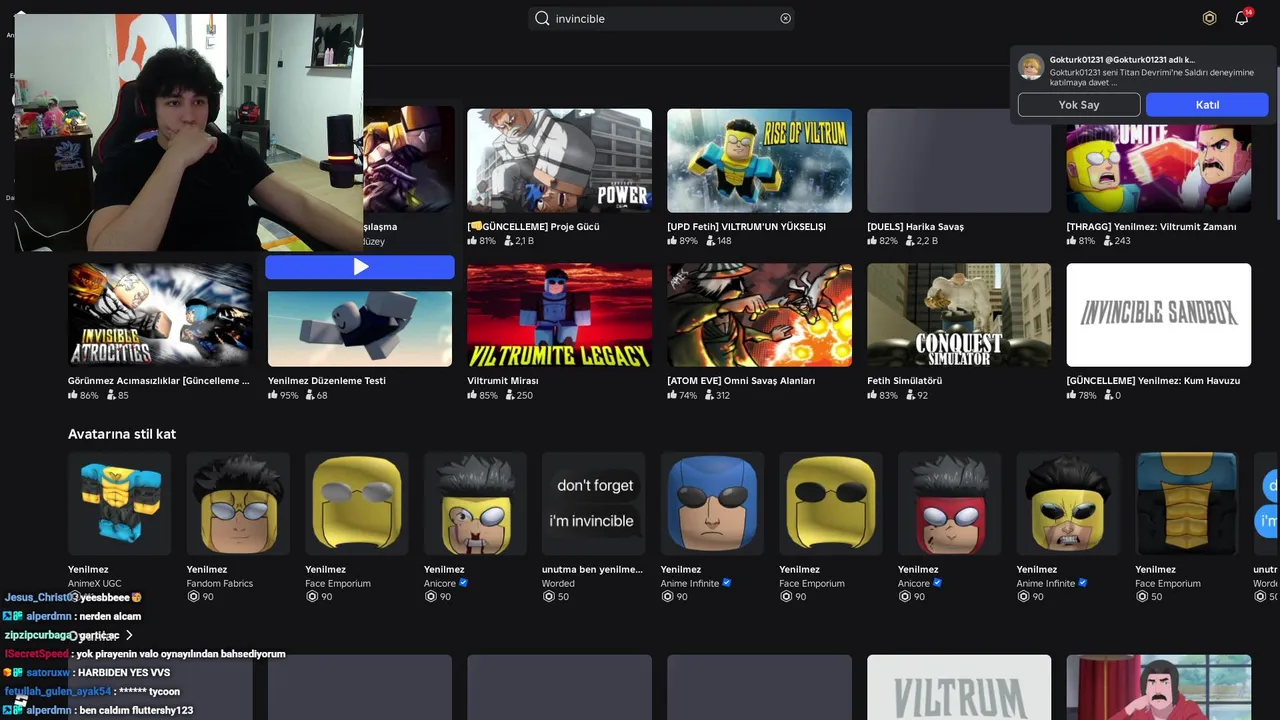Click Robux price icon under Worded item
Screen dimensions: 1280x720
click(x=548, y=597)
